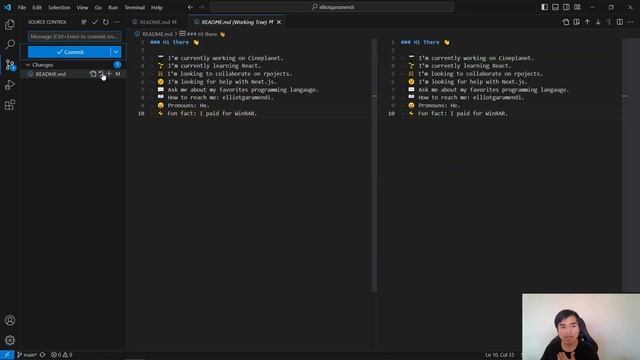Open Source Control more actions menu

click(x=117, y=22)
